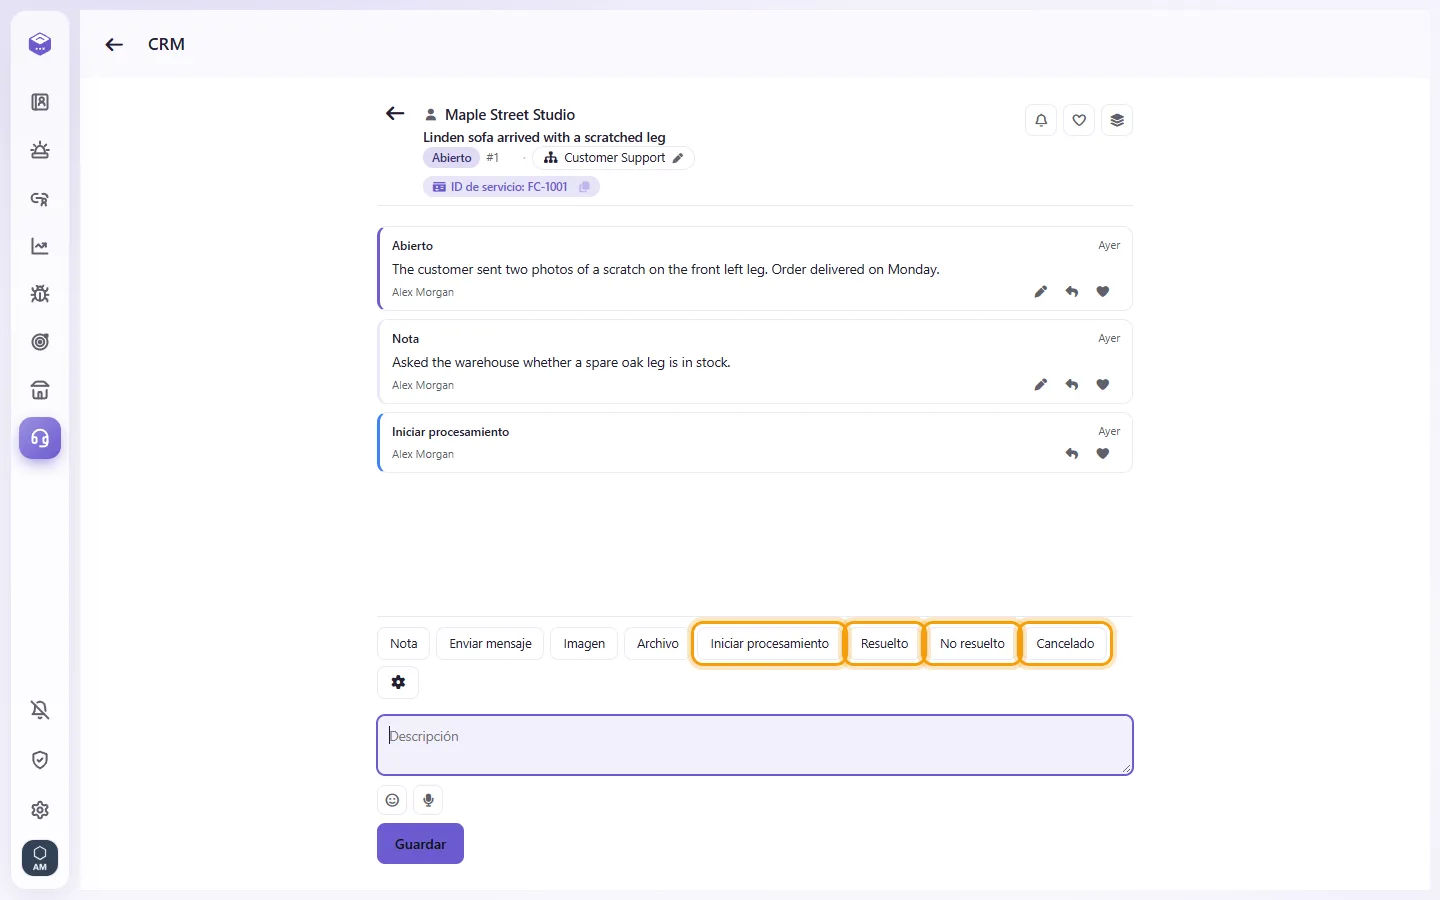Image resolution: width=1440 pixels, height=900 pixels.
Task: Mark the ticket as Resuelto
Action: point(885,644)
